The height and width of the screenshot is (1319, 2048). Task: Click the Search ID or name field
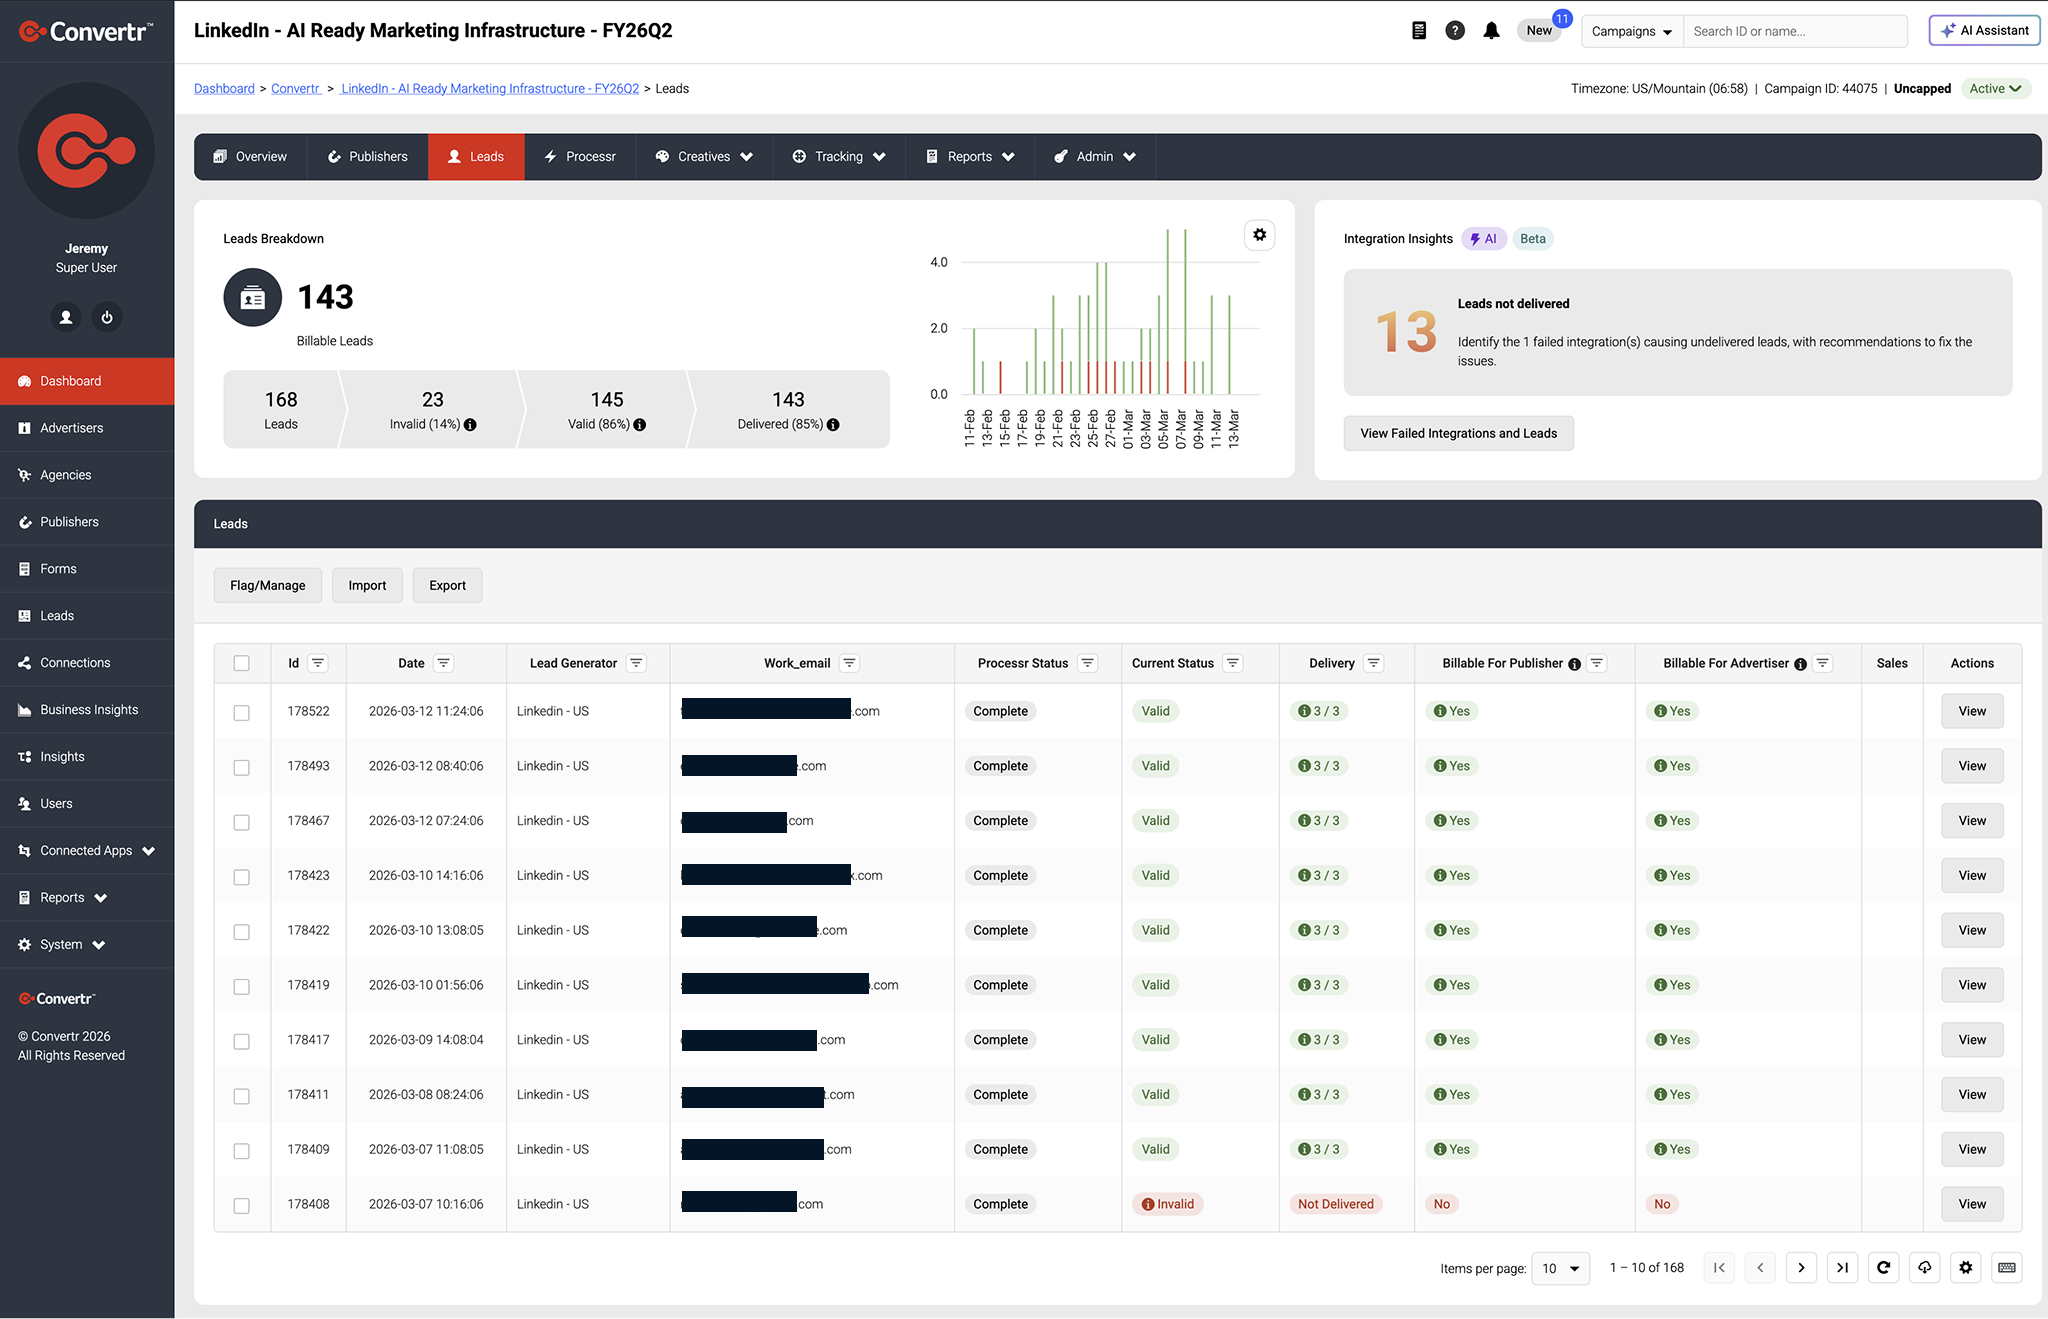tap(1795, 31)
